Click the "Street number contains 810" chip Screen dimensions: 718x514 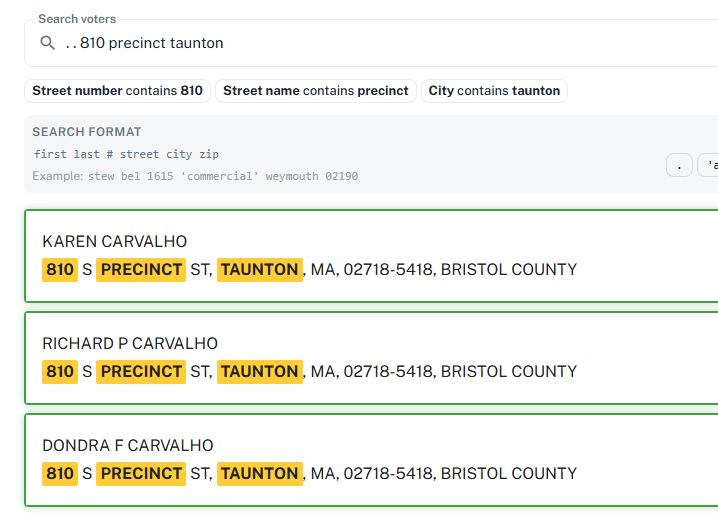117,91
